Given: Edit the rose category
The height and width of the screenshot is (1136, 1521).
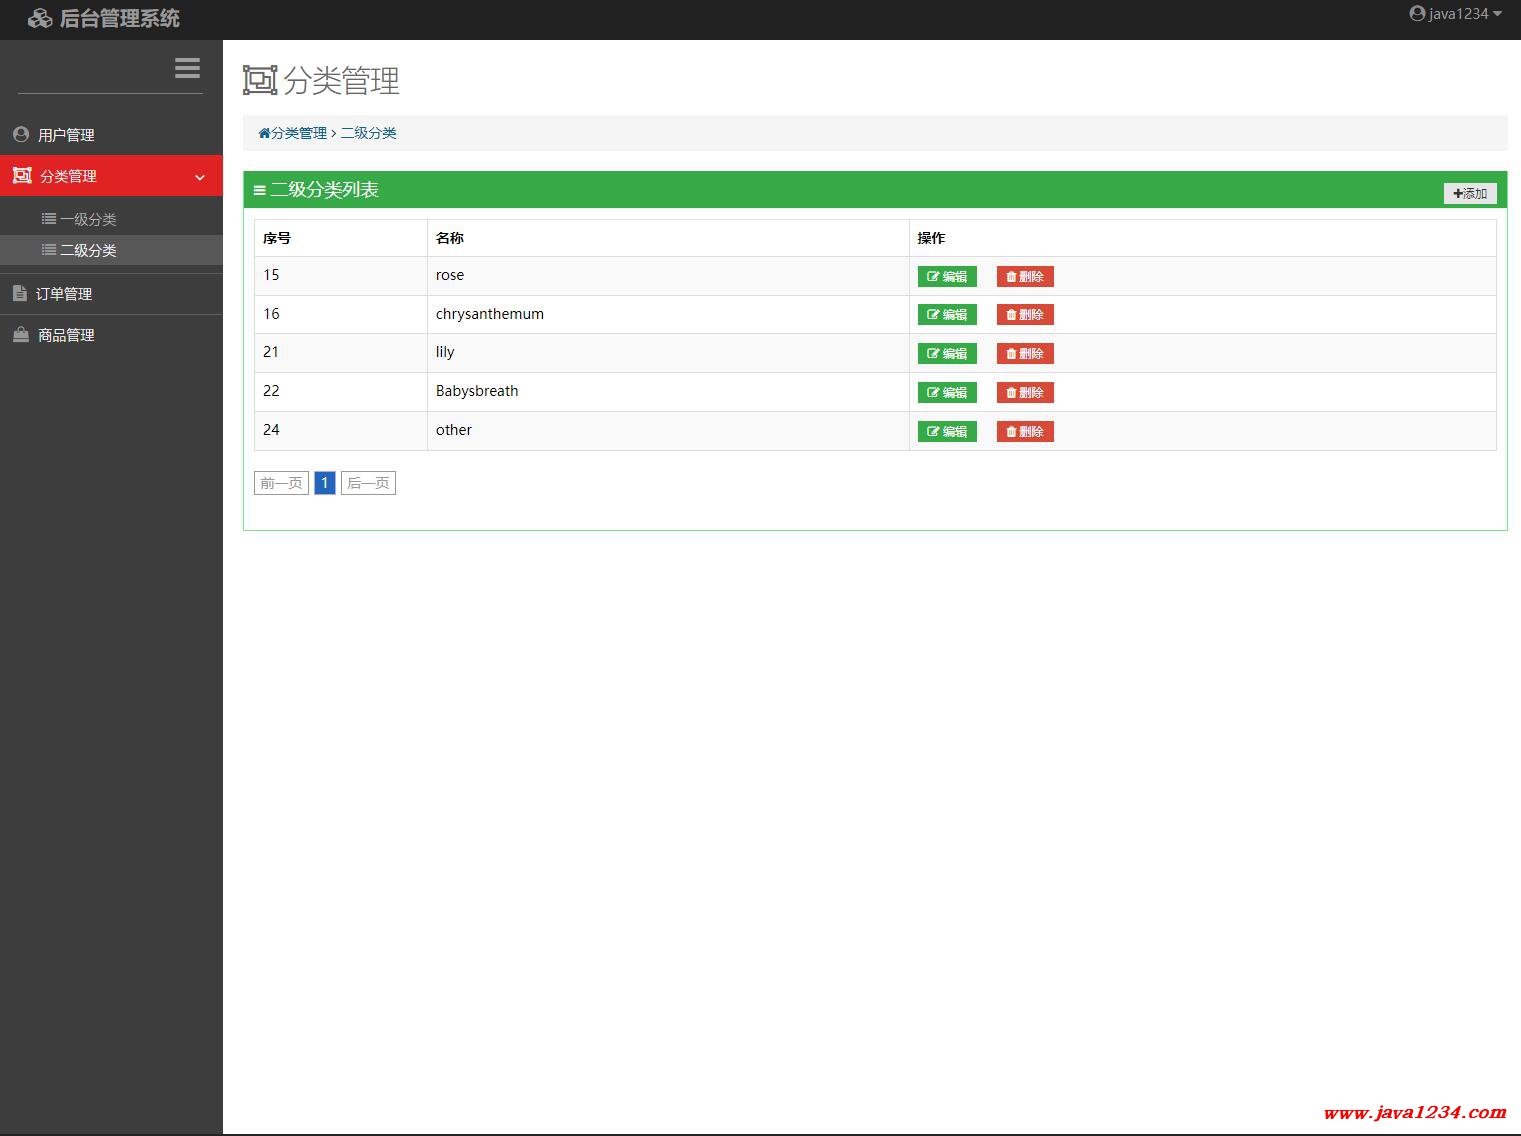Looking at the screenshot, I should pos(947,277).
